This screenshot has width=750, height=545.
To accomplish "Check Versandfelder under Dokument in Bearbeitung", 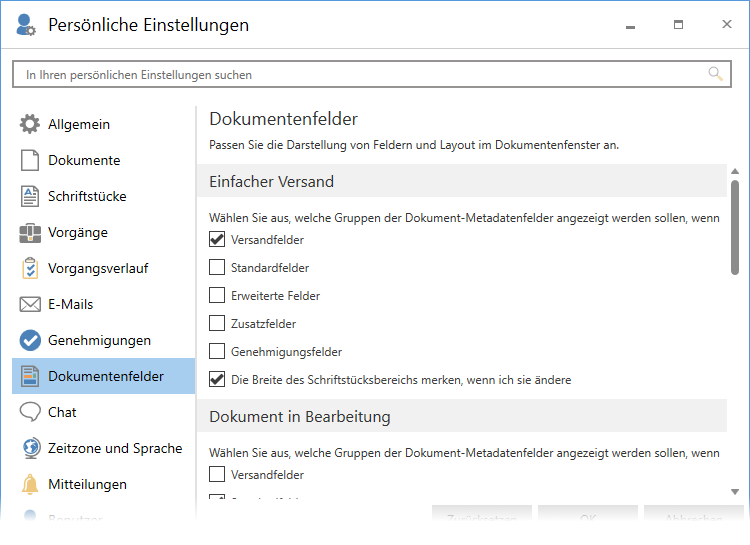I will (217, 474).
